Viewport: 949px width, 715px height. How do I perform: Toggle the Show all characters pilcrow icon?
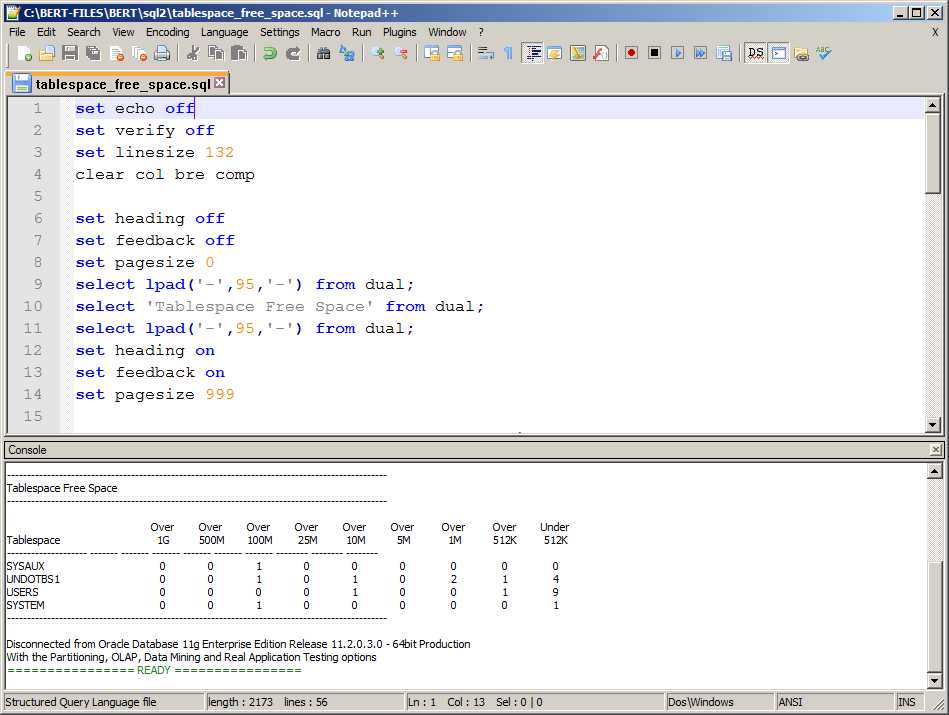[x=508, y=53]
